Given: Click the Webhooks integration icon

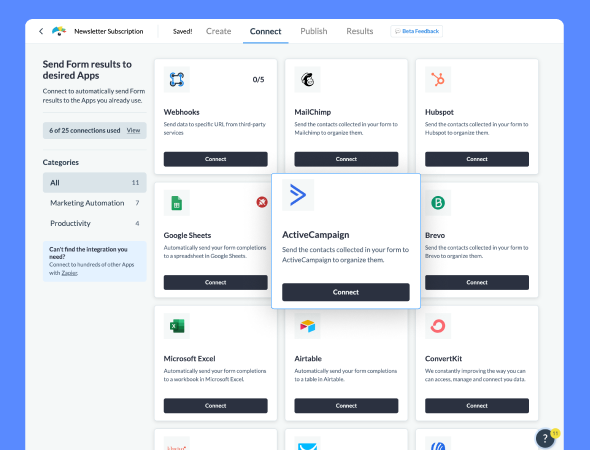Looking at the screenshot, I should point(176,79).
